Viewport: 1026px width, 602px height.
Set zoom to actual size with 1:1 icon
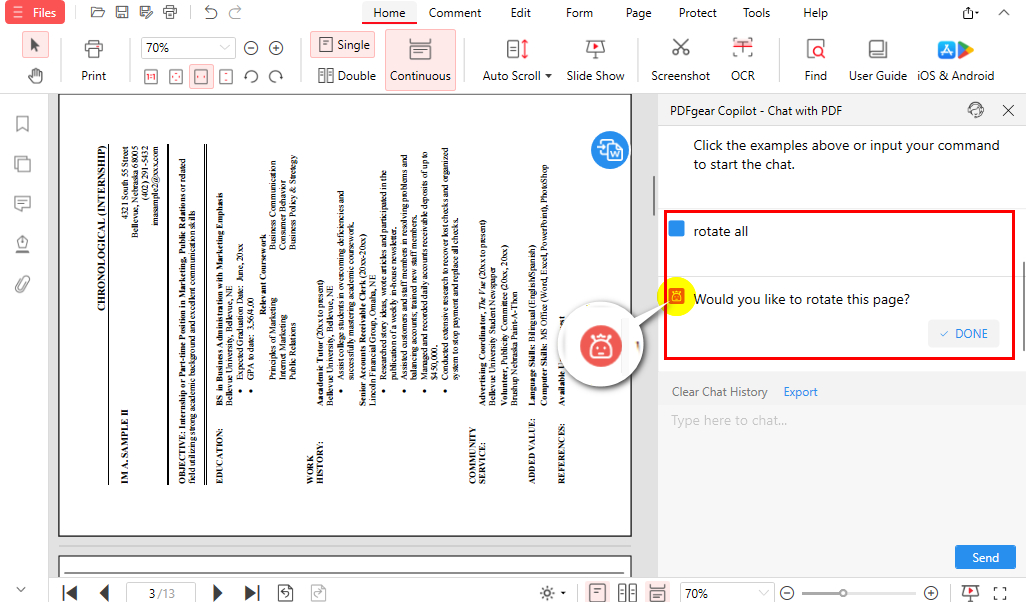150,76
